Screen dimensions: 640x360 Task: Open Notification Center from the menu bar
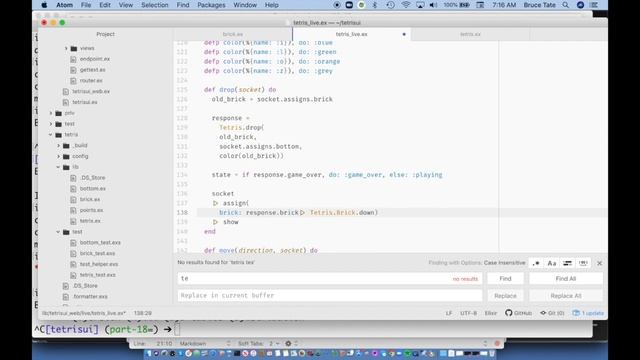click(x=594, y=5)
